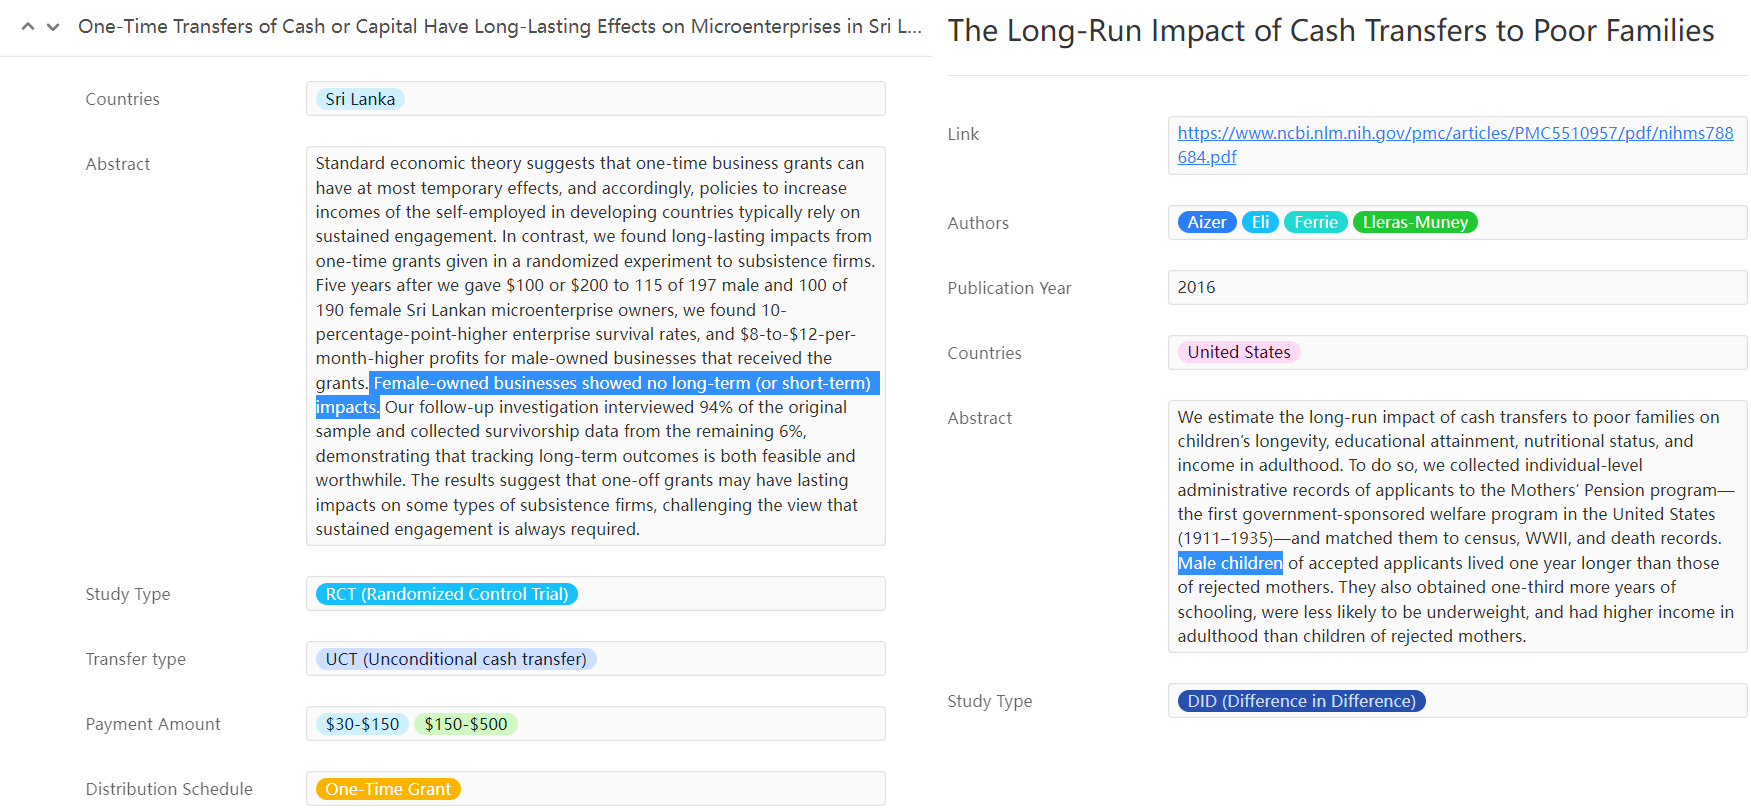
Task: Open the RCT (Randomized Control Trial) study type
Action: coord(446,594)
